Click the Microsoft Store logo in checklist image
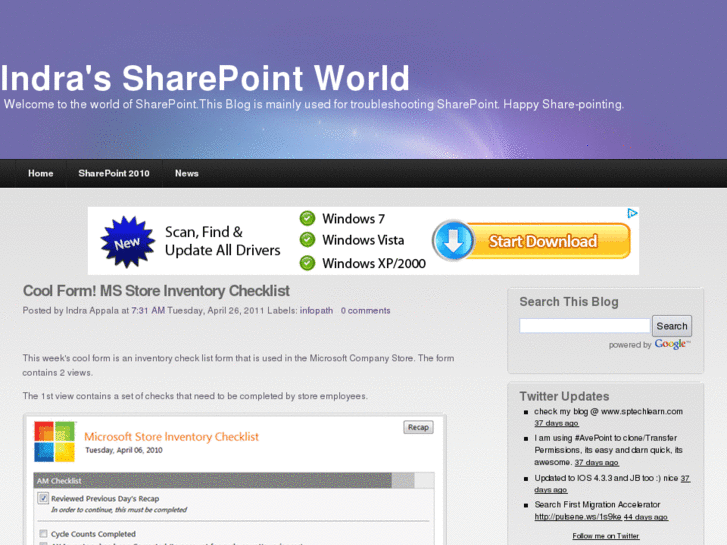The height and width of the screenshot is (545, 727). tap(55, 442)
